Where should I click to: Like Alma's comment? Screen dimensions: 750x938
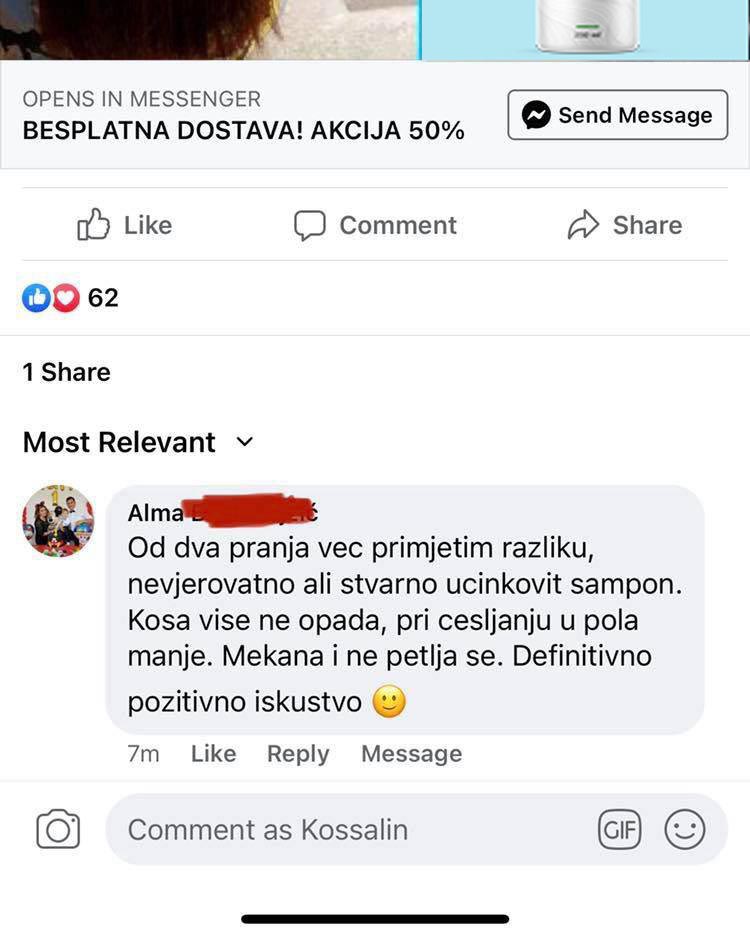(213, 753)
